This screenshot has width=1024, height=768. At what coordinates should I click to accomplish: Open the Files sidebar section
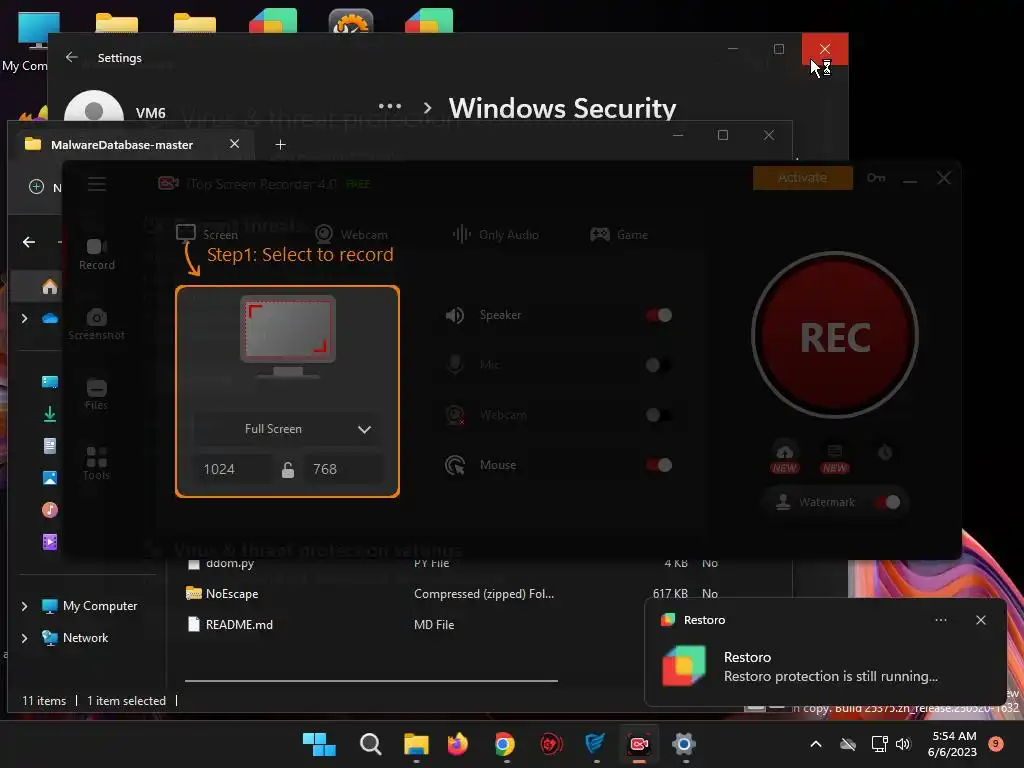click(x=97, y=394)
